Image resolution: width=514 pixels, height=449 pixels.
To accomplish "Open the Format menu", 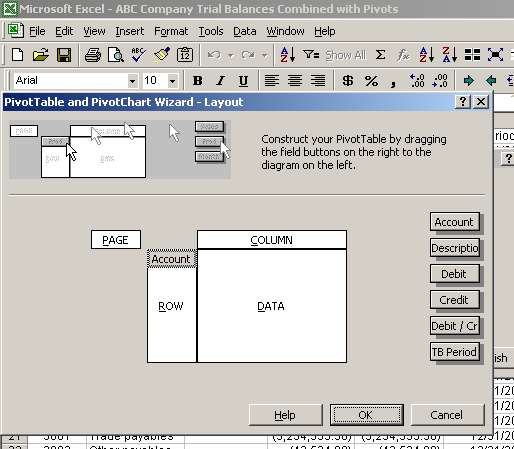I will 171,31.
